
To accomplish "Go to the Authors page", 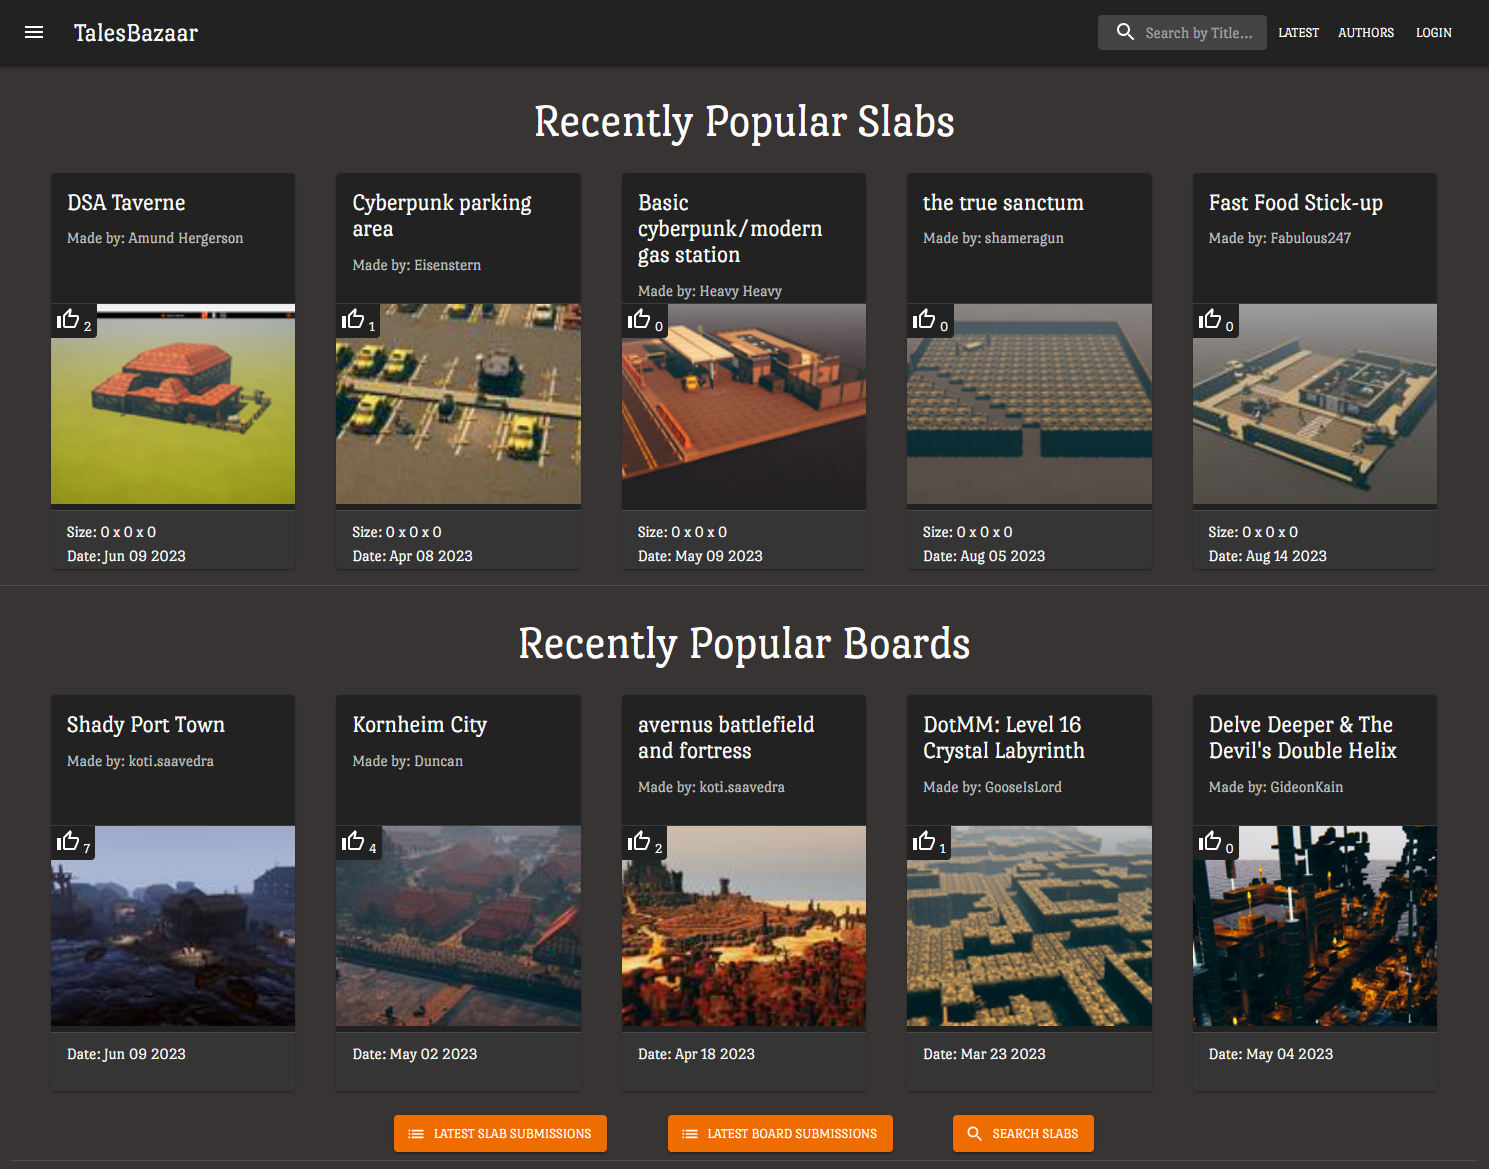I will [1365, 33].
